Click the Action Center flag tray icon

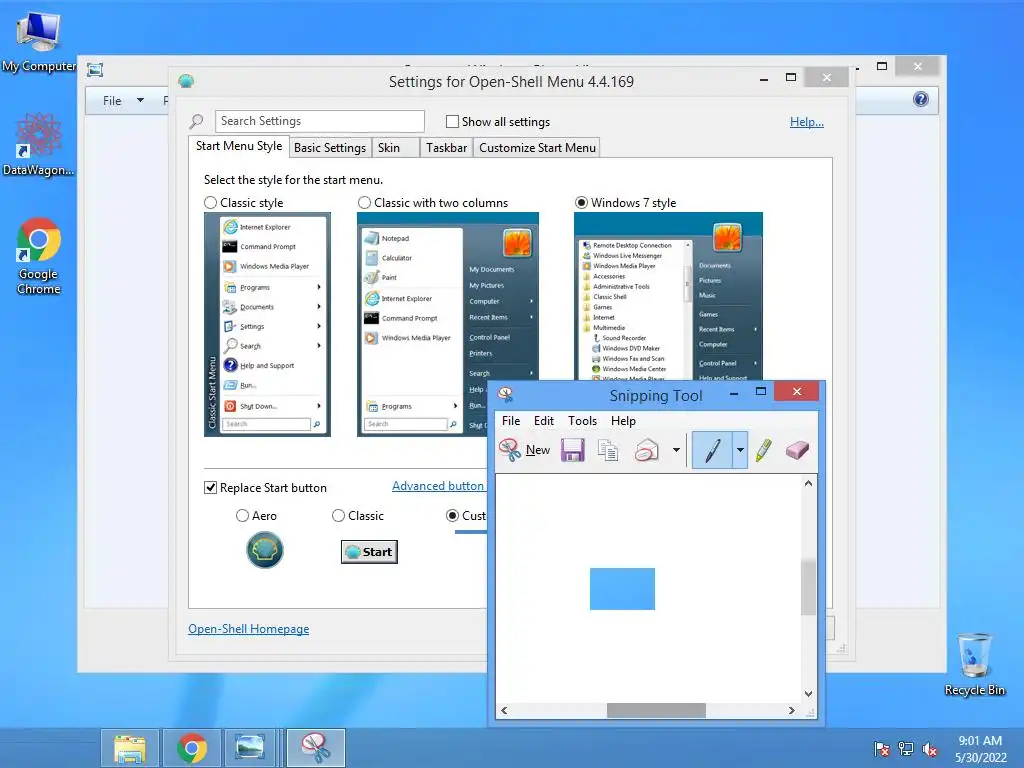tap(882, 748)
